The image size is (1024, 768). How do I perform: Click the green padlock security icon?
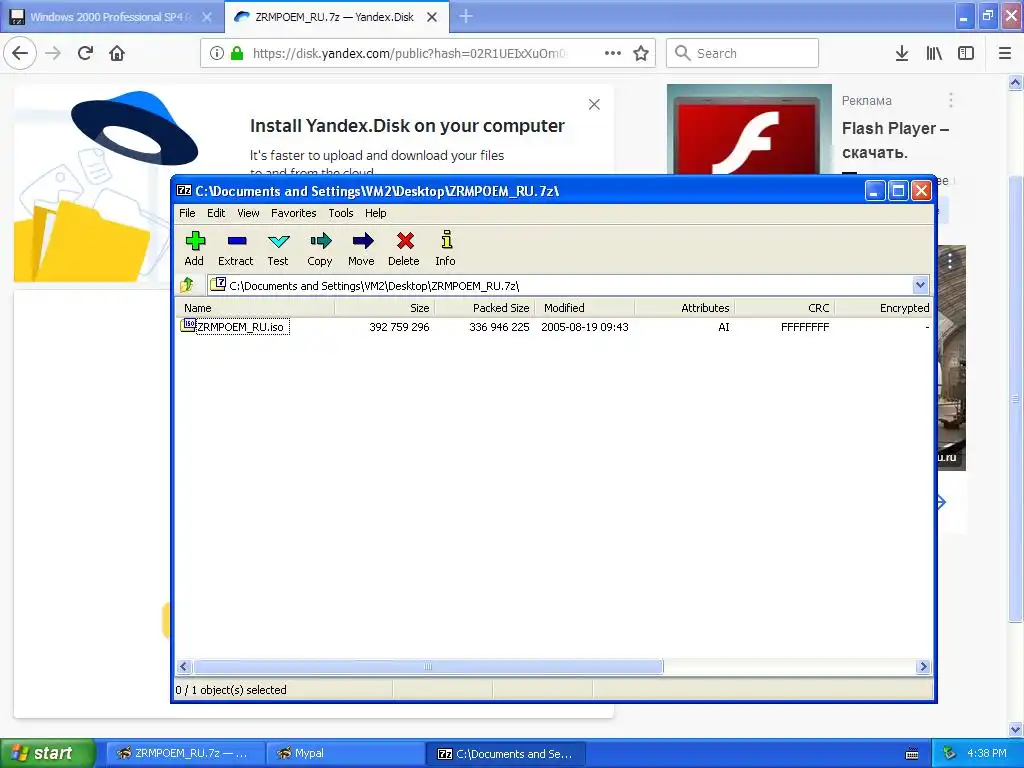pos(237,53)
